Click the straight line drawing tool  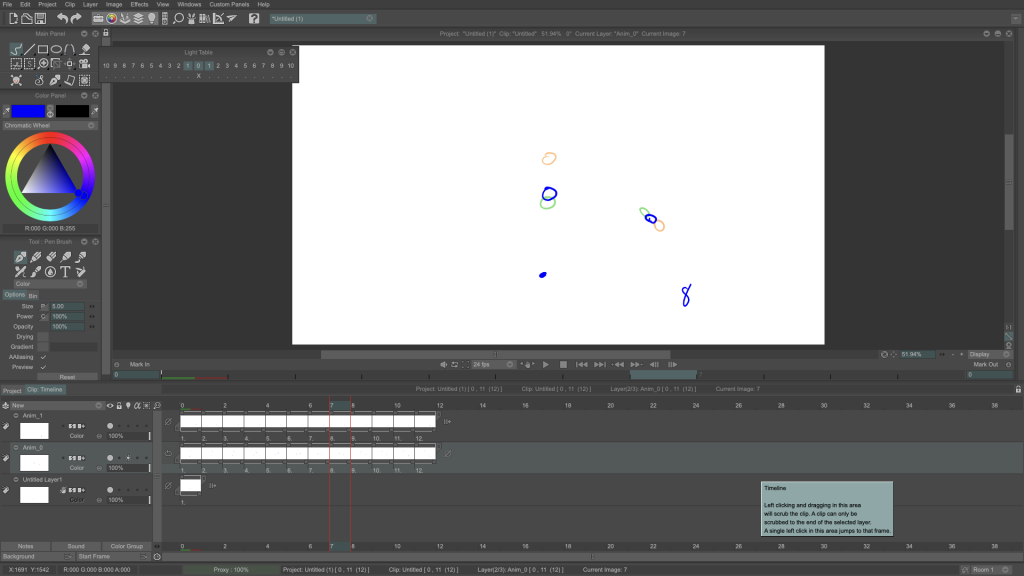pos(30,49)
